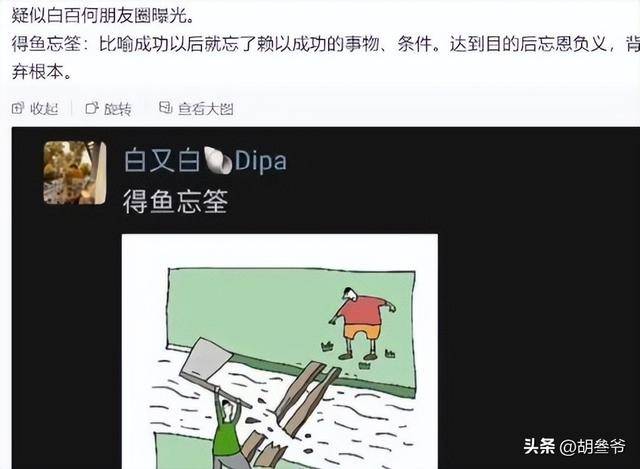Image resolution: width=640 pixels, height=469 pixels.
Task: Click the broken wooden bridge planks
Action: [x=308, y=398]
